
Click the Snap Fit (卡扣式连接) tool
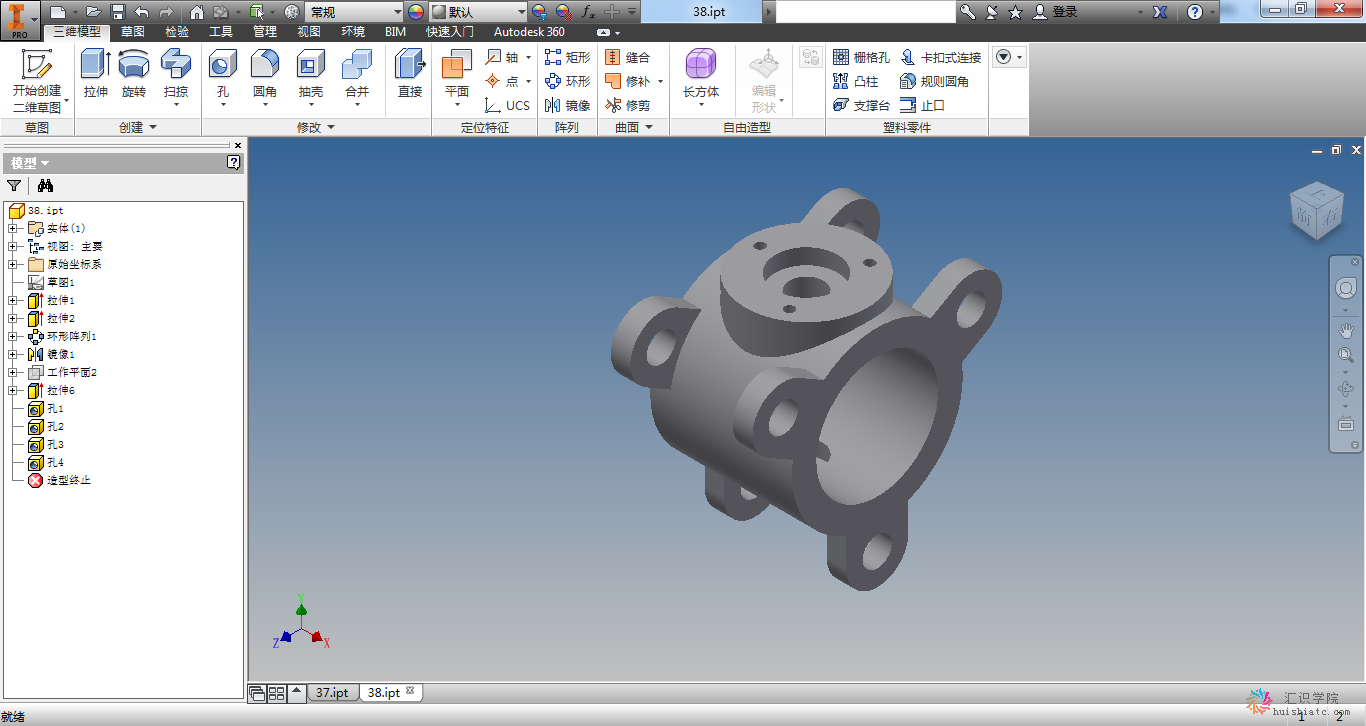pos(941,57)
